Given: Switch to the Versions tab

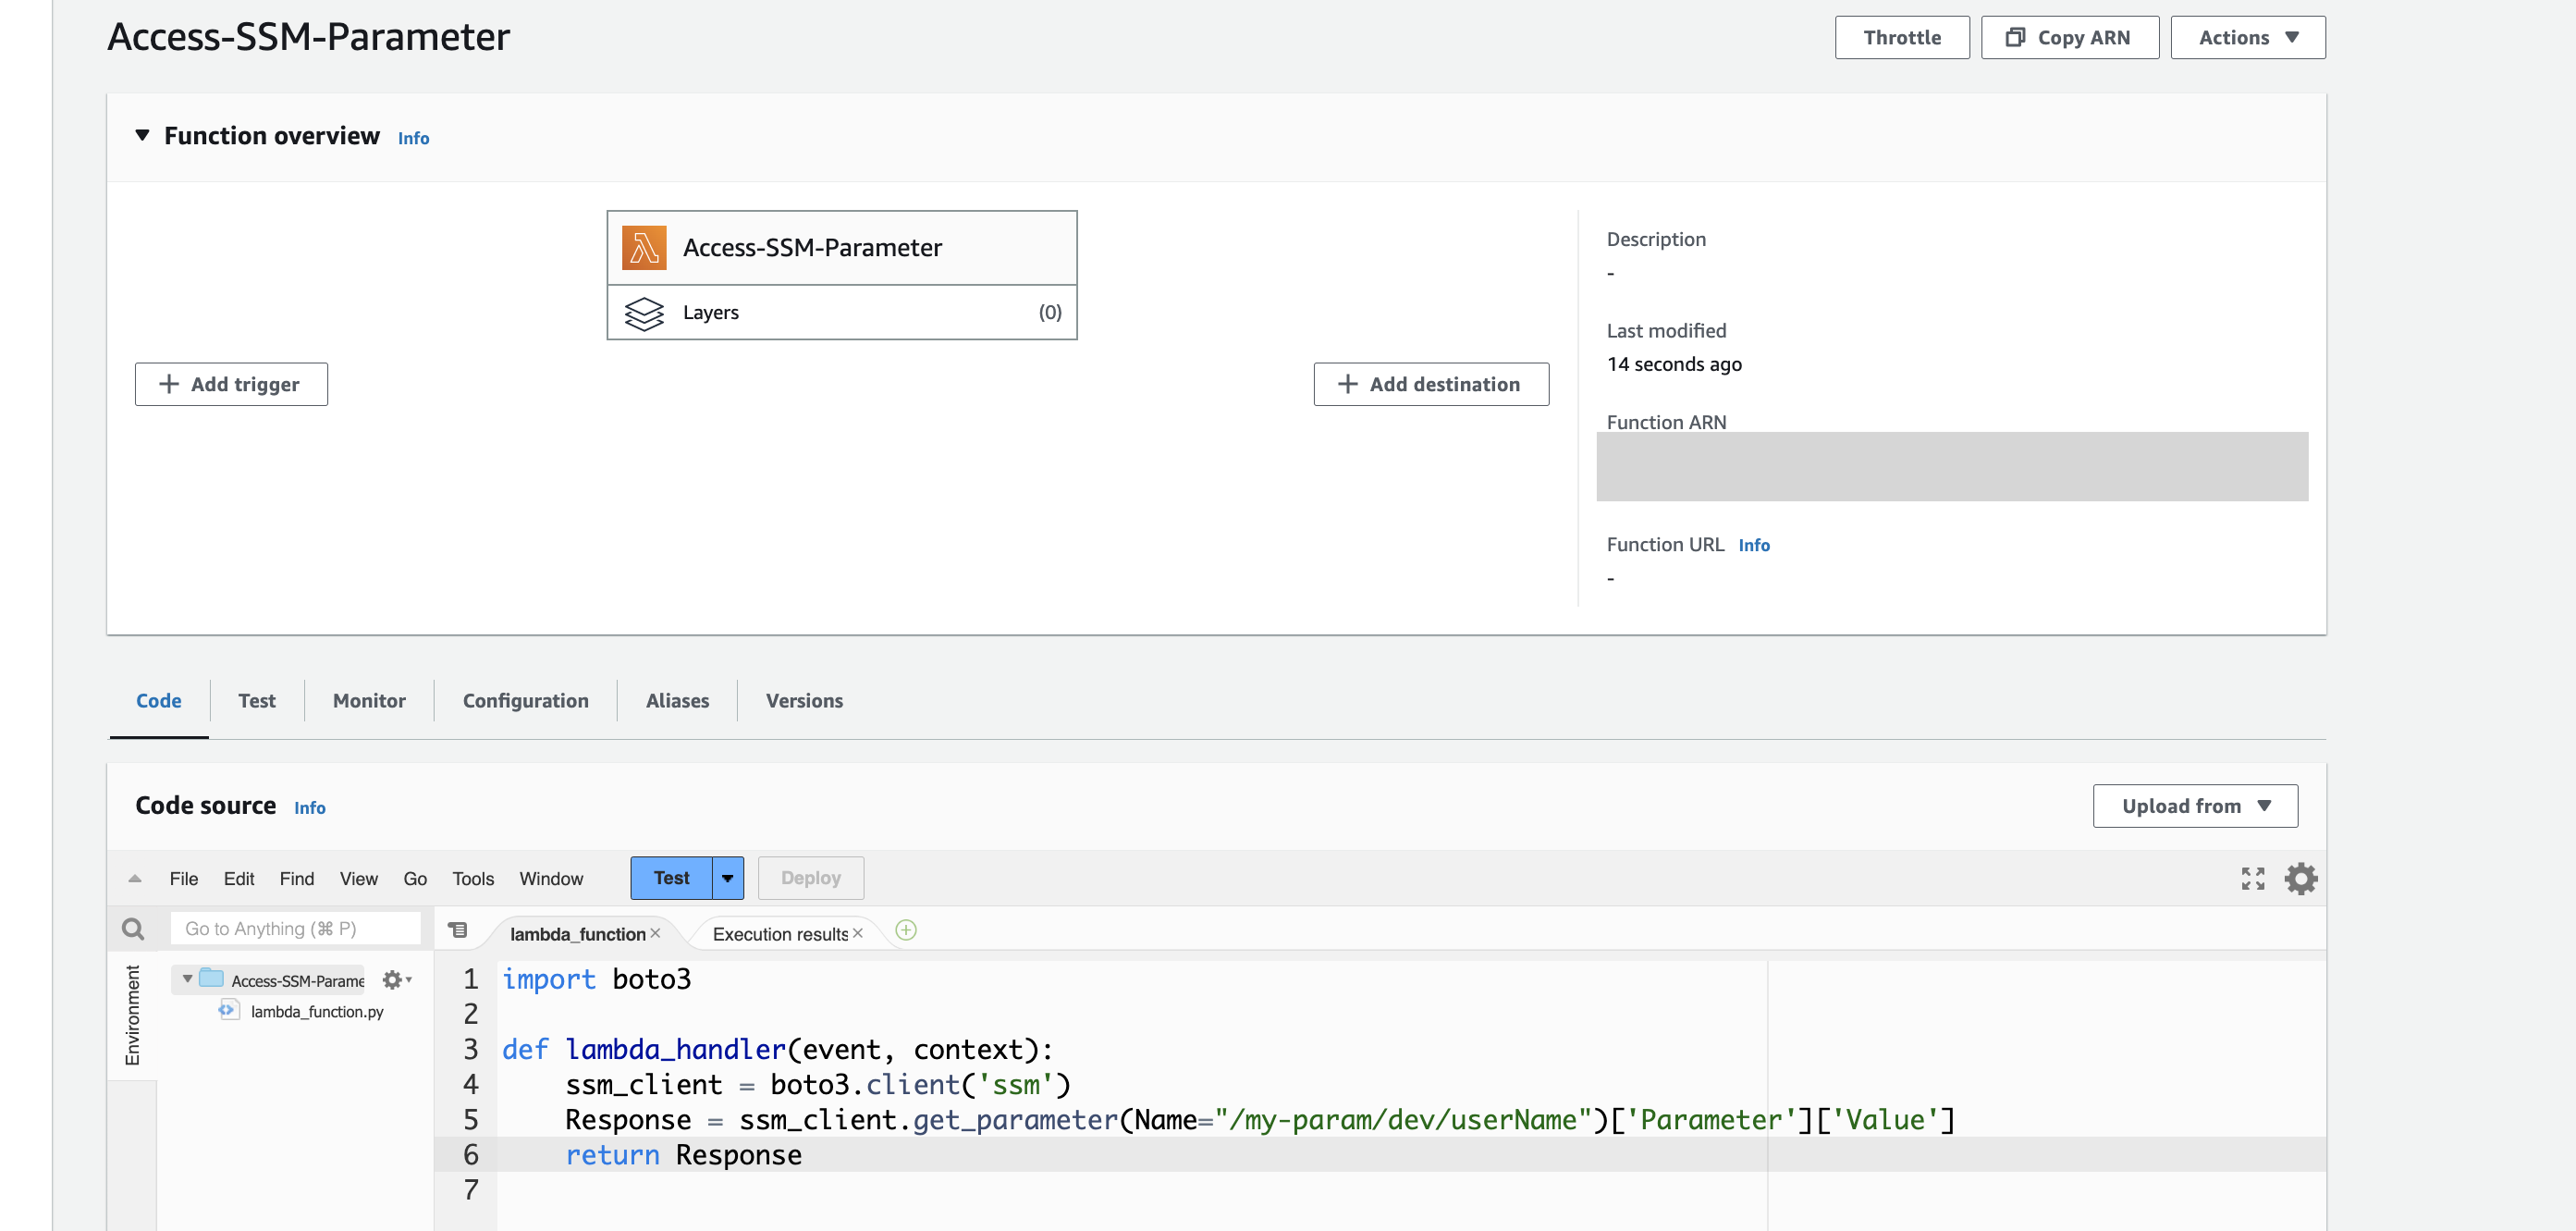Looking at the screenshot, I should tap(804, 701).
